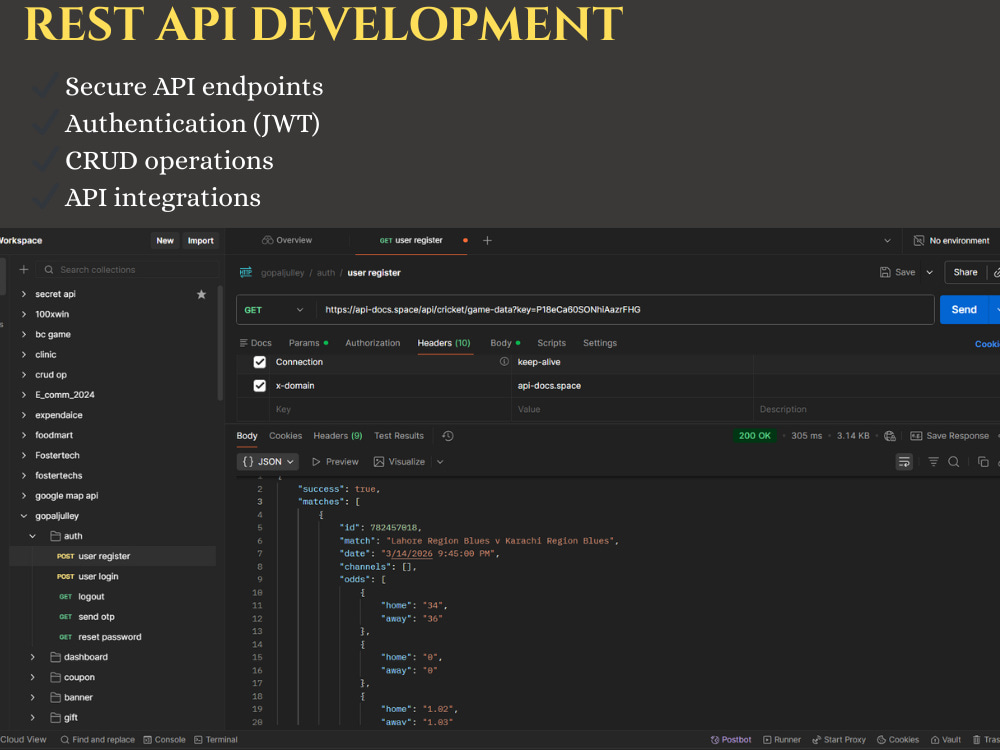Select the user login request
1000x750 pixels.
98,577
